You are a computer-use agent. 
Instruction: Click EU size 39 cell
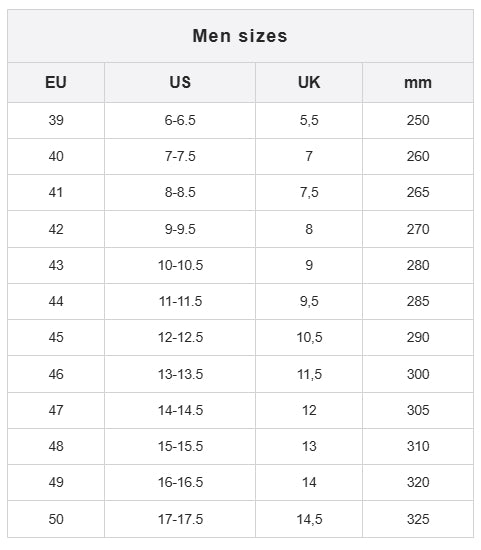[56, 120]
